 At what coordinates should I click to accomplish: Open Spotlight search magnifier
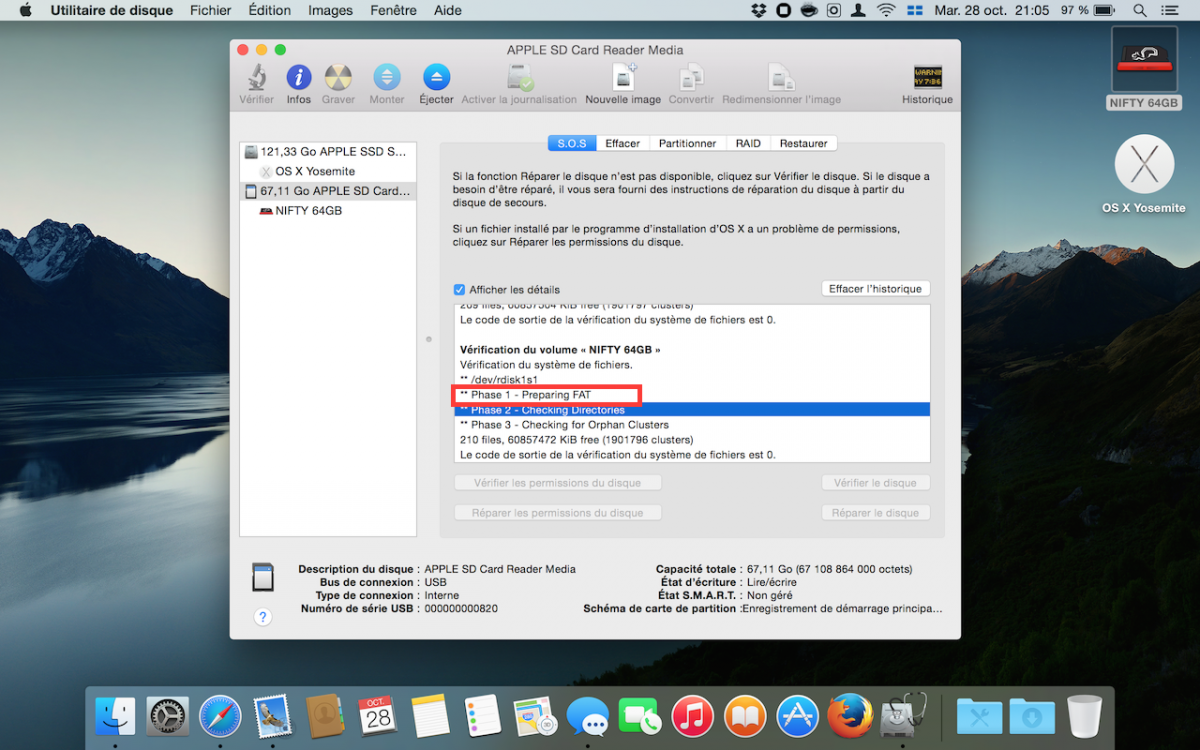point(1140,11)
